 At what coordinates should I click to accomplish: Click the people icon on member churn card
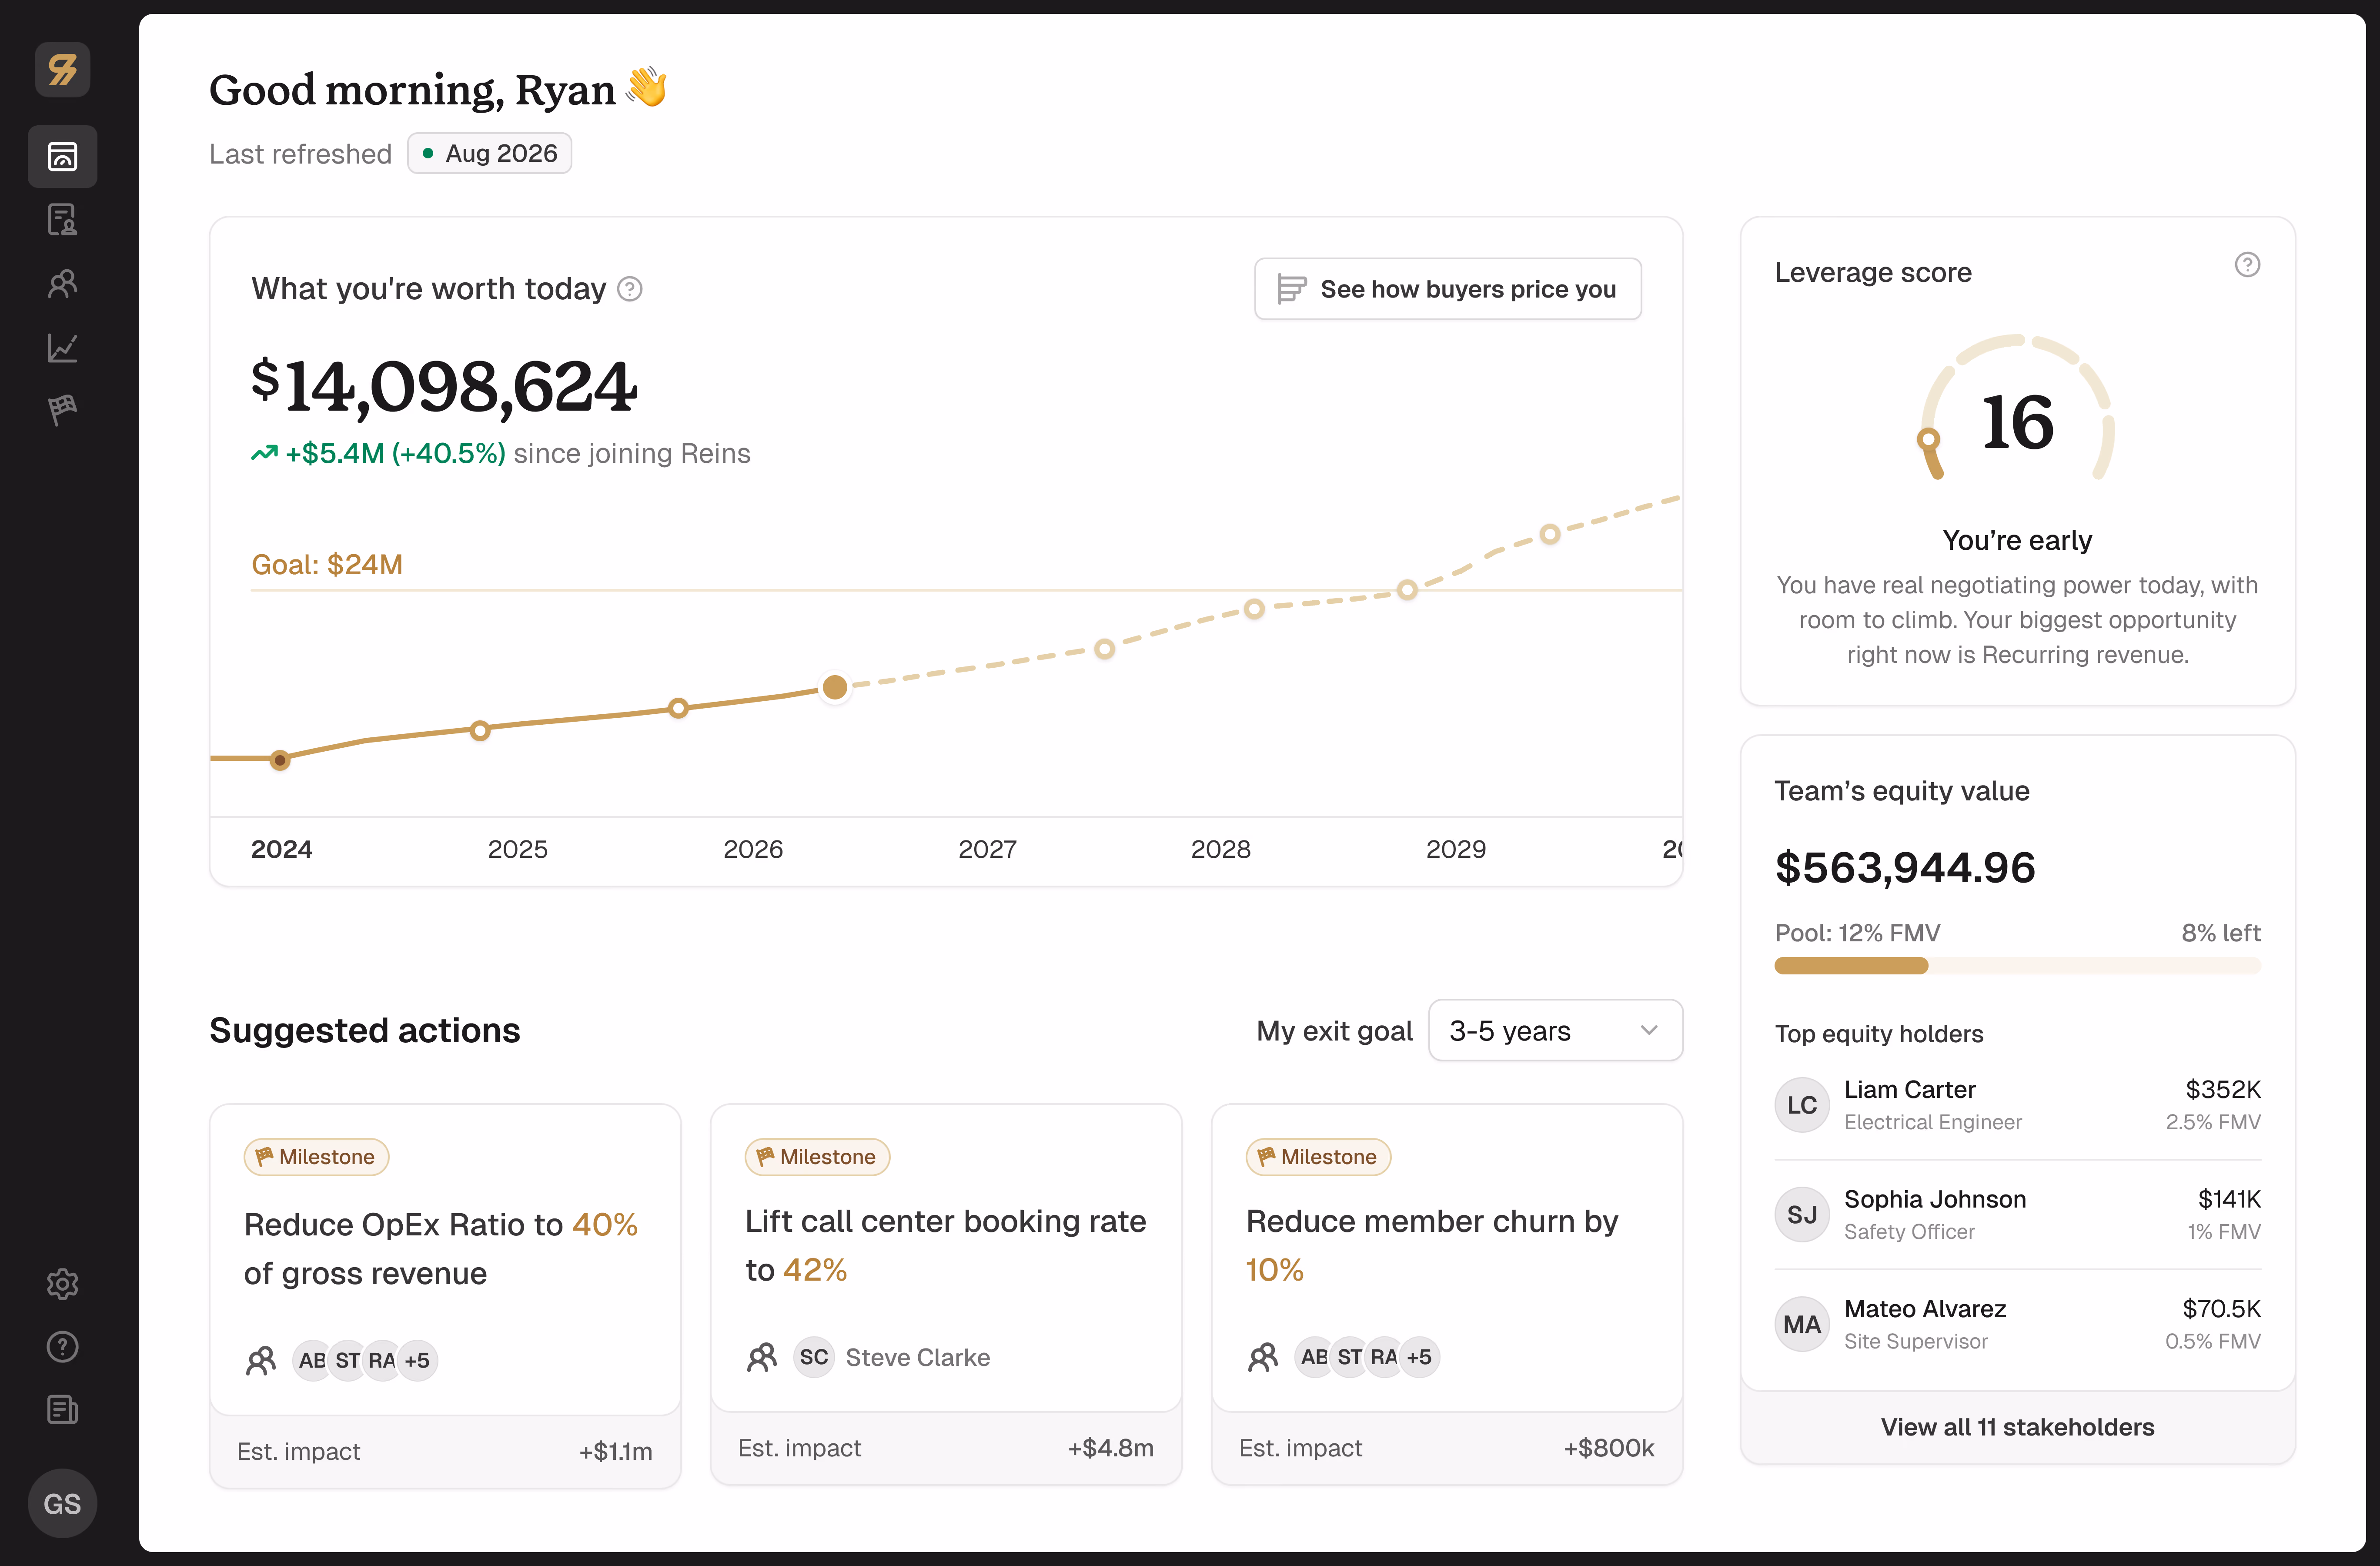click(1263, 1357)
